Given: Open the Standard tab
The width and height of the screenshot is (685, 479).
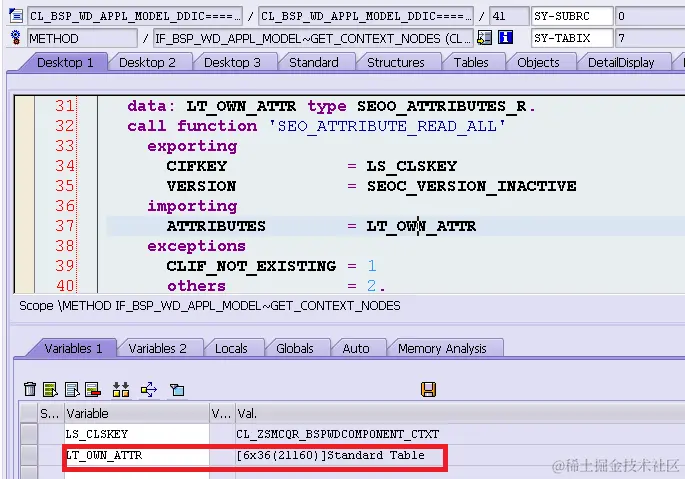Looking at the screenshot, I should 314,62.
